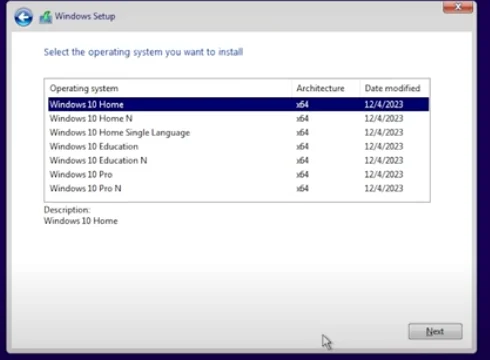Pick Windows 10 Education N edition
The image size is (490, 360).
point(238,160)
